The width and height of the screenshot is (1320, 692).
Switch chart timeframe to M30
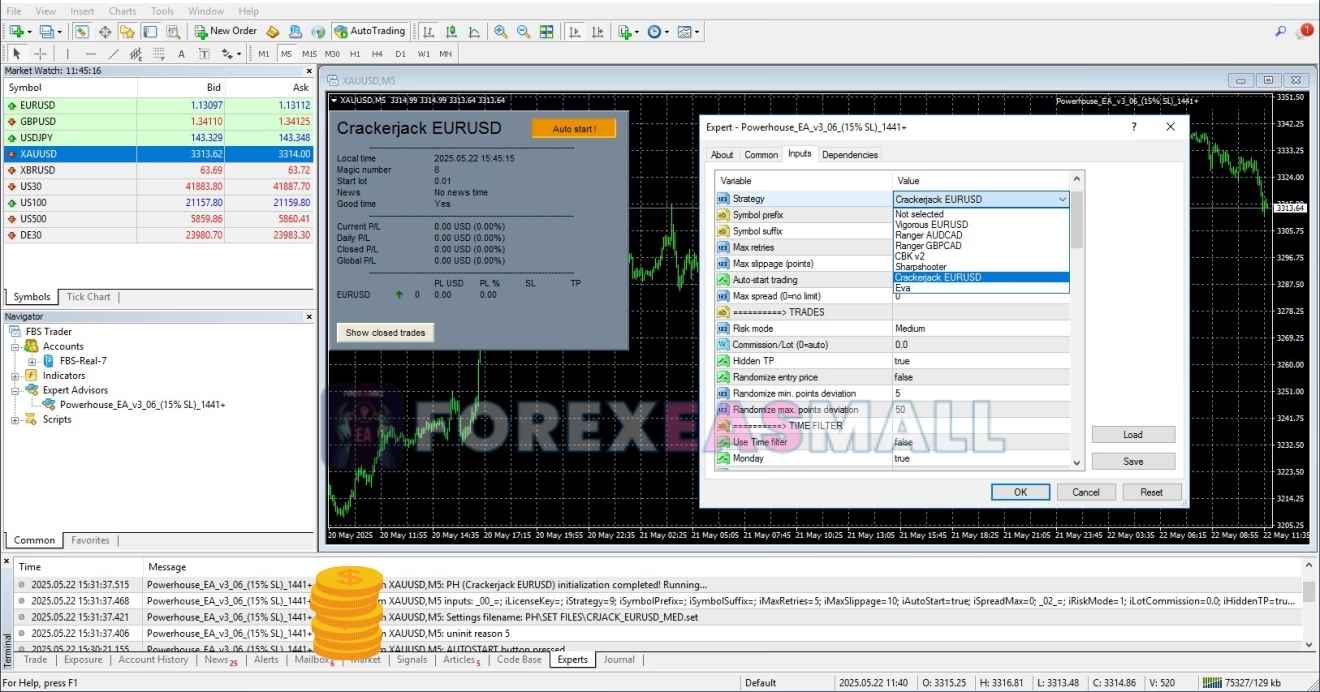pyautogui.click(x=332, y=53)
